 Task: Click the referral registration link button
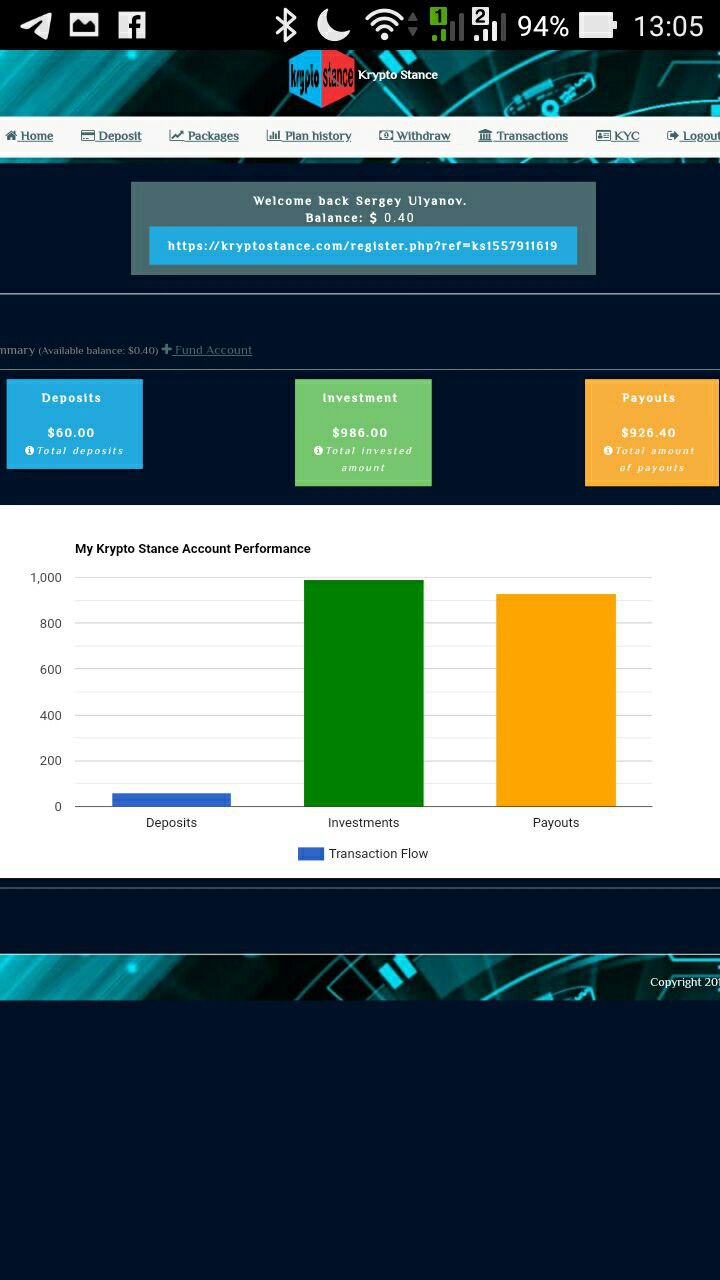coord(363,245)
